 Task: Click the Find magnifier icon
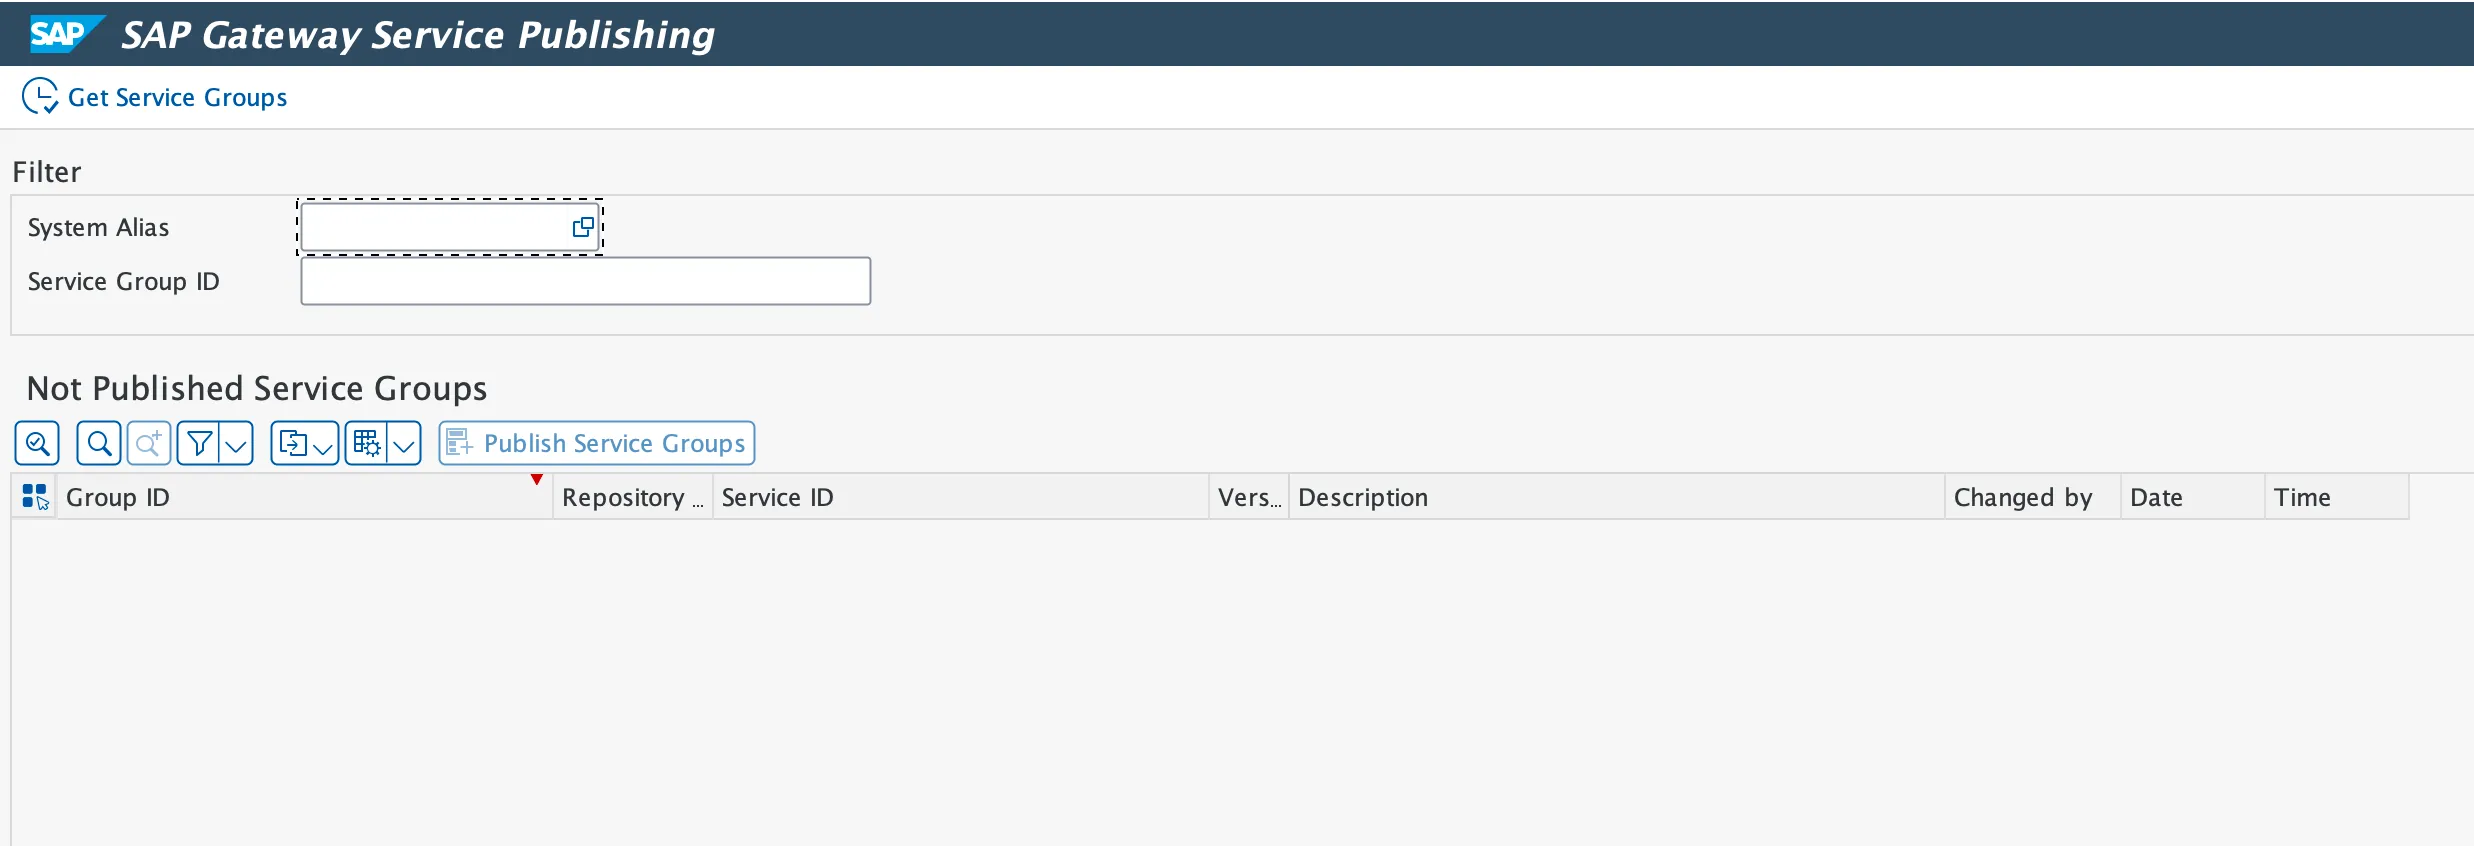coord(99,443)
